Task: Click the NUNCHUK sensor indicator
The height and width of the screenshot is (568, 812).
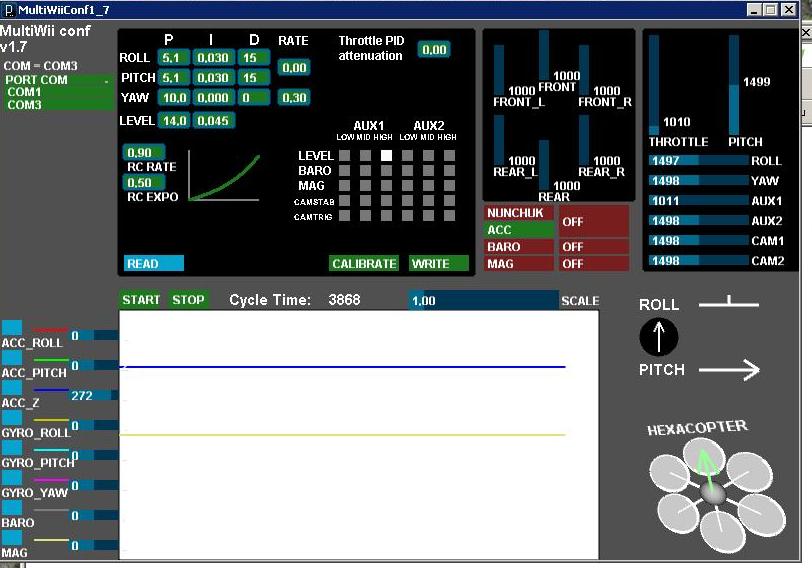Action: coord(519,213)
